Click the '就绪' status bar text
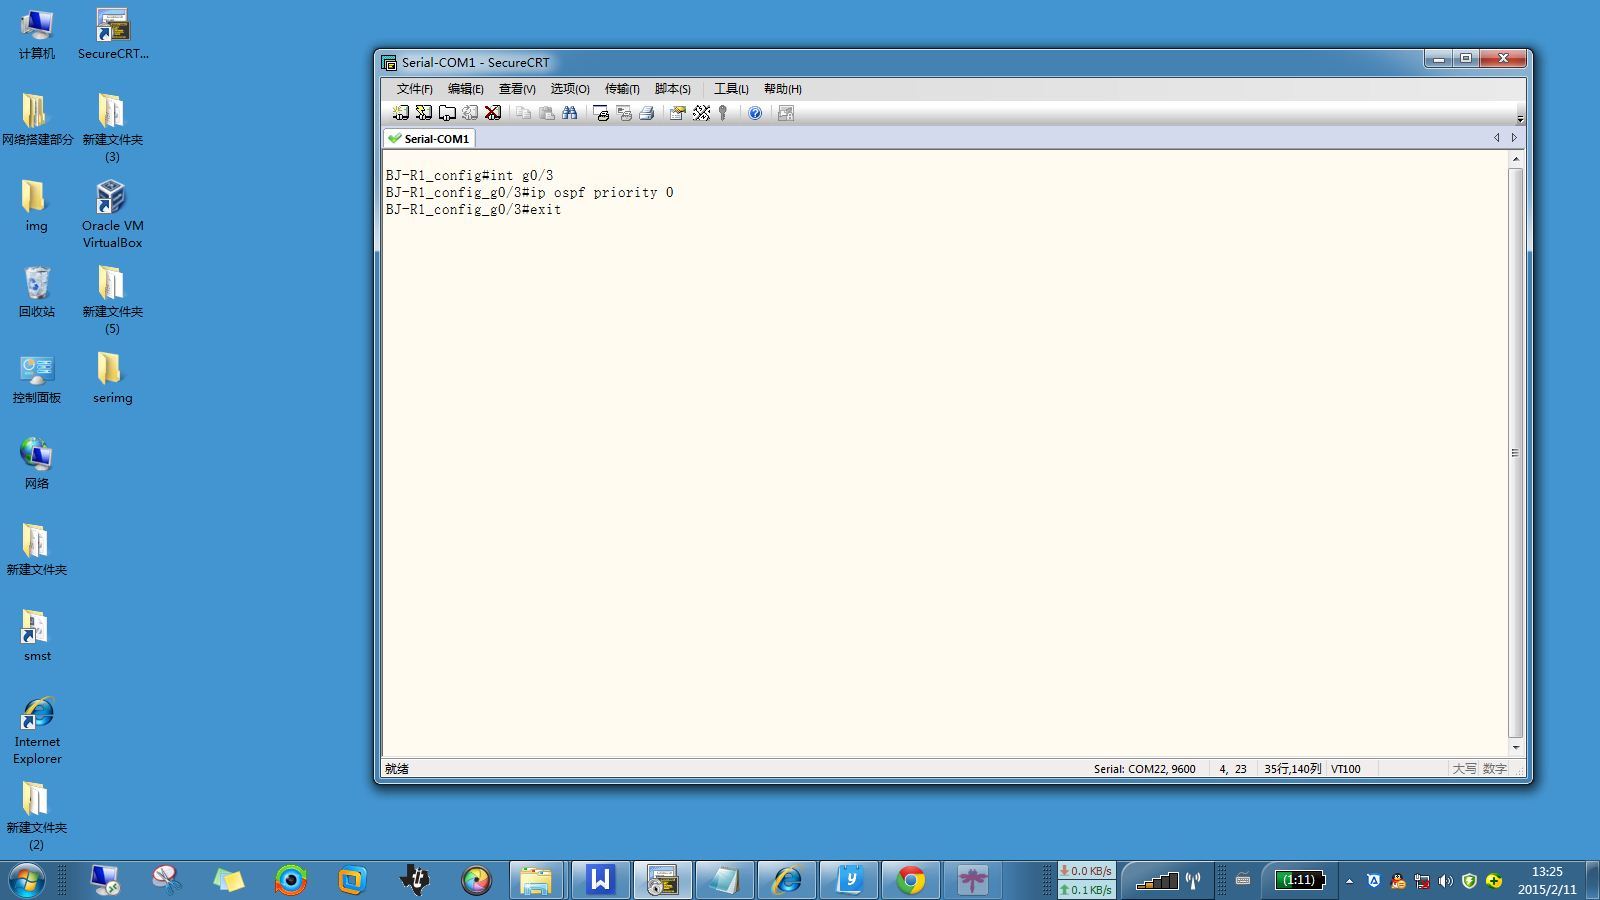The image size is (1600, 900). 397,769
